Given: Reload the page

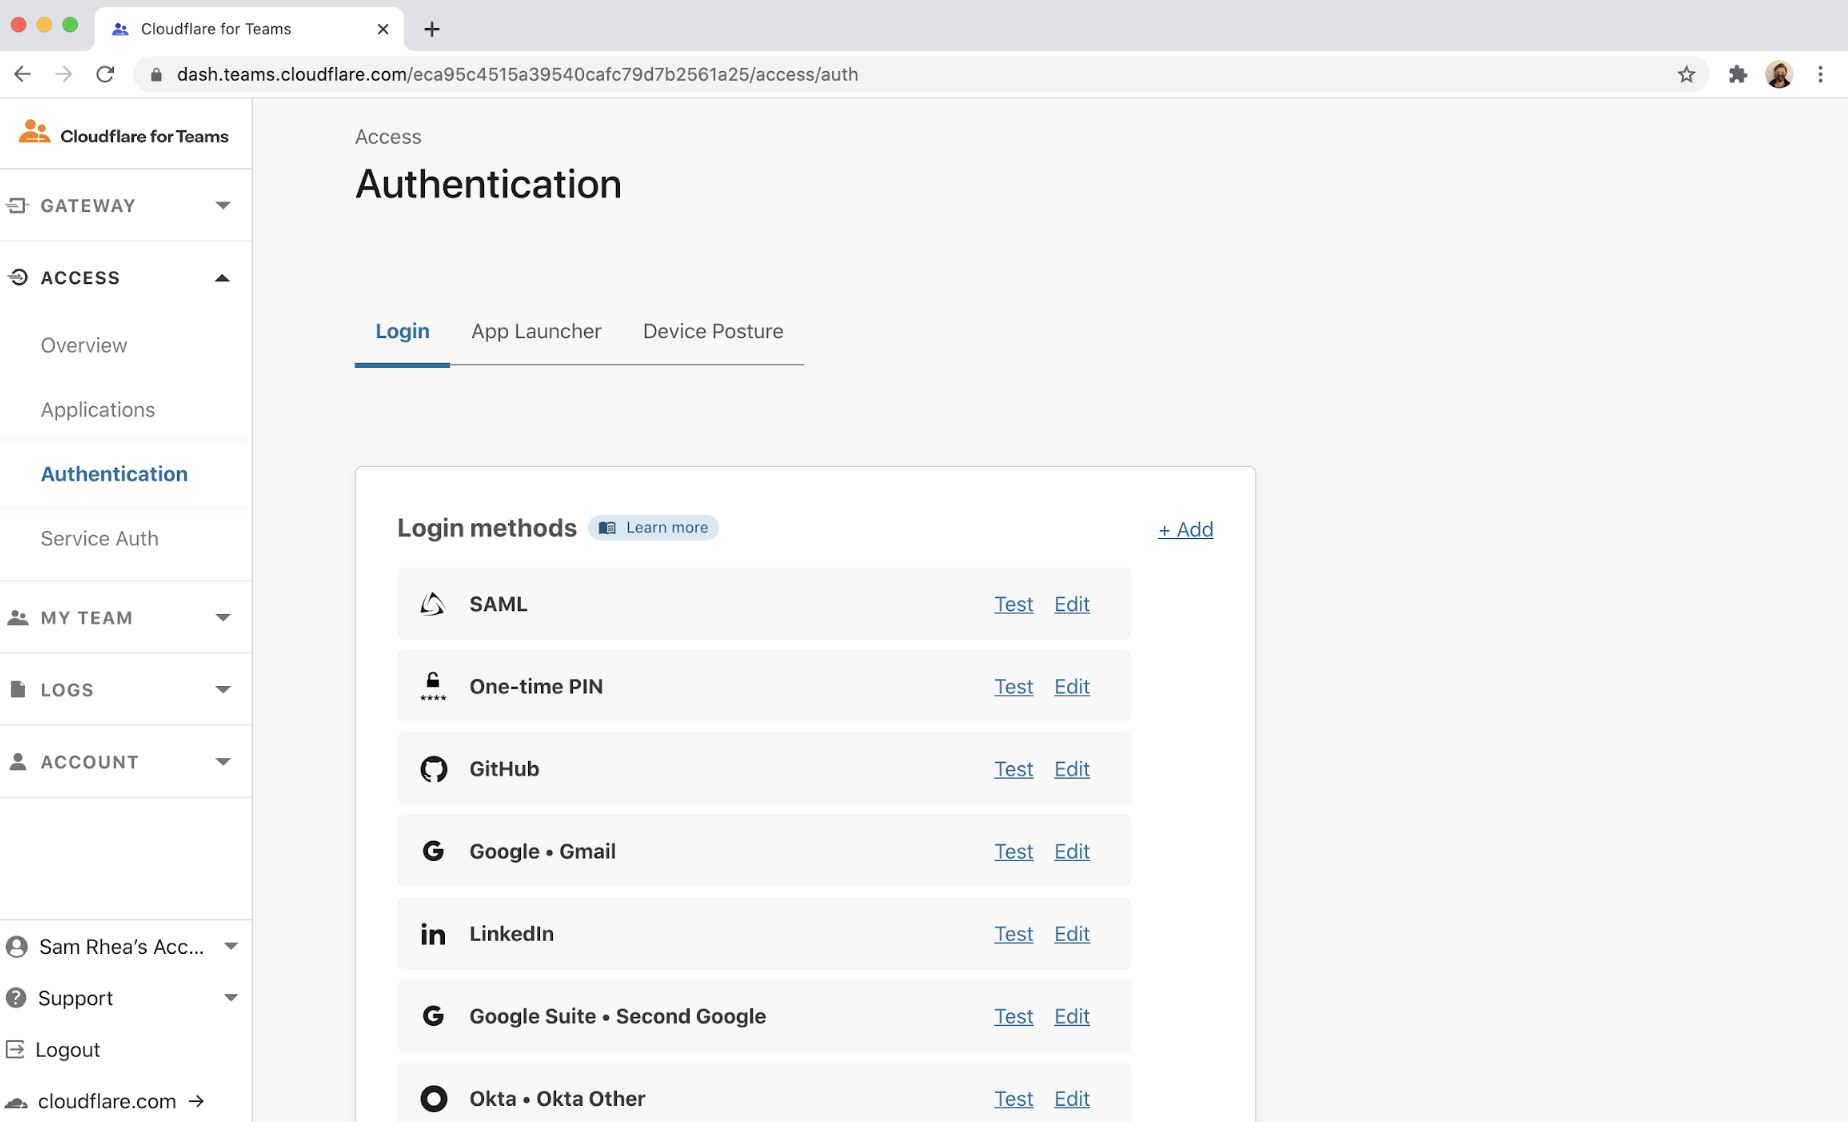Looking at the screenshot, I should tap(105, 74).
